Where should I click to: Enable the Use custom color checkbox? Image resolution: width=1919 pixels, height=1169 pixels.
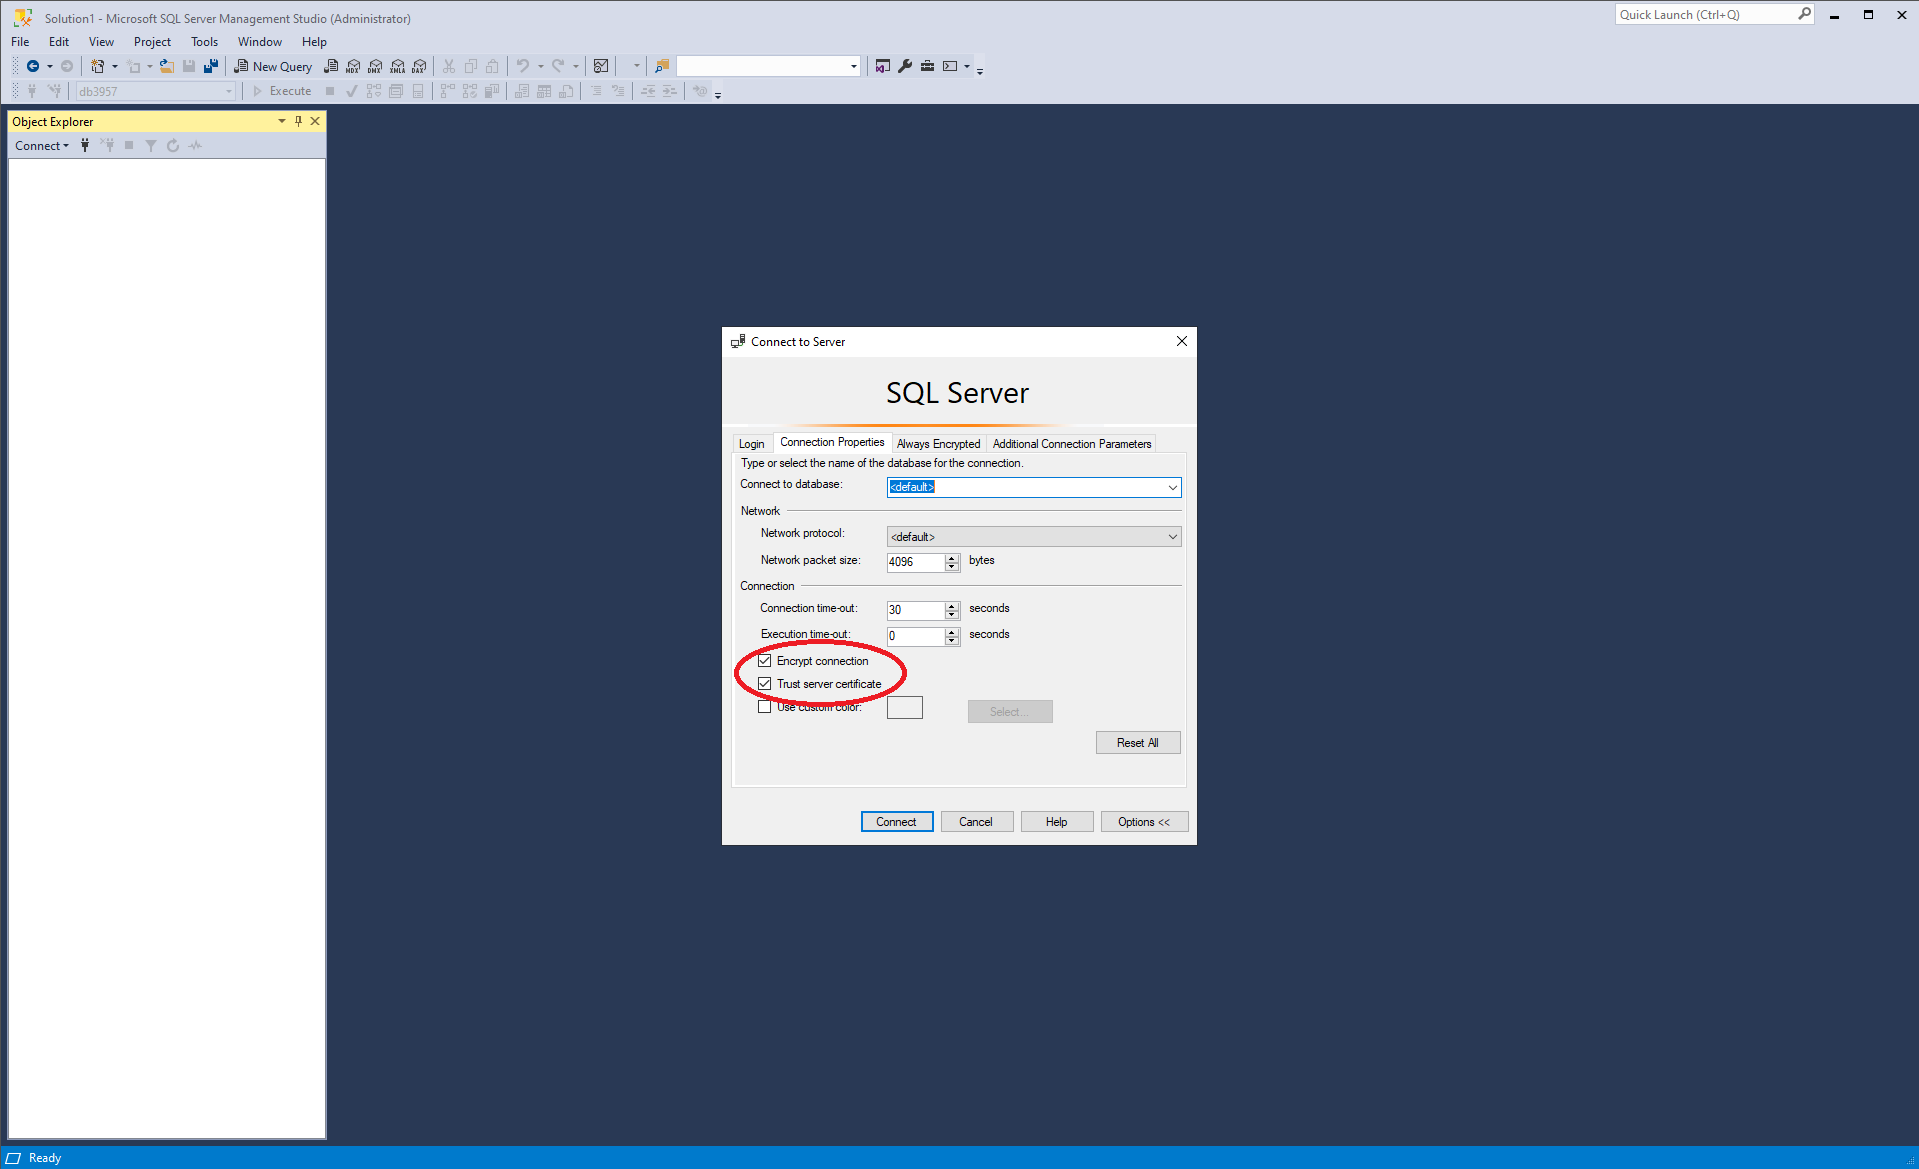[765, 707]
